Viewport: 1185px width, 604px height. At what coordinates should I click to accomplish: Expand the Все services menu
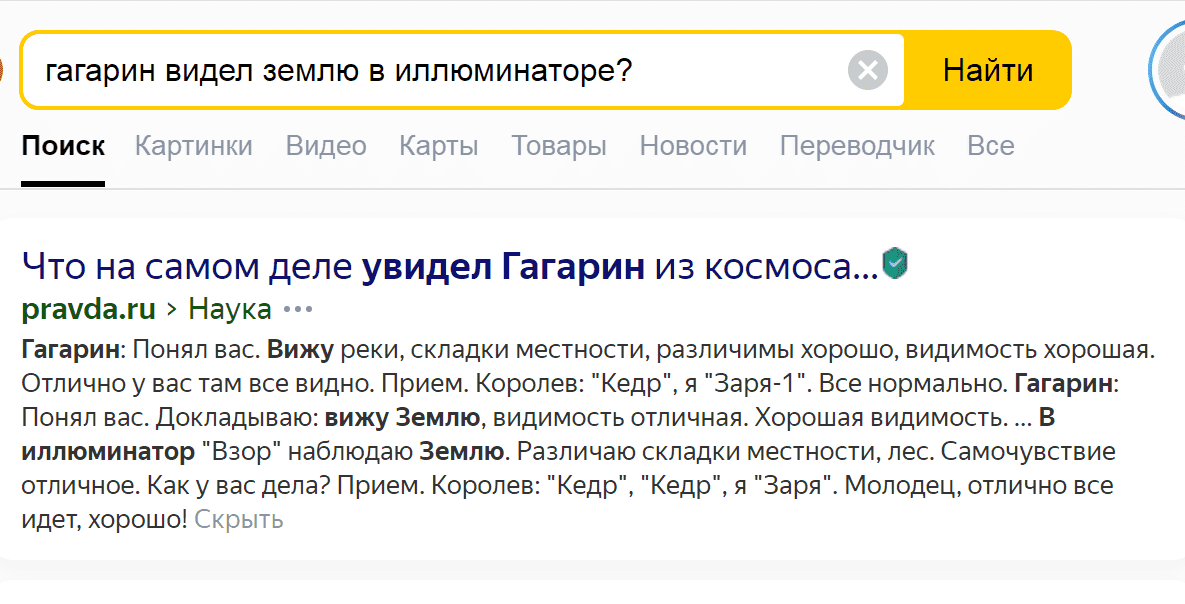[991, 146]
